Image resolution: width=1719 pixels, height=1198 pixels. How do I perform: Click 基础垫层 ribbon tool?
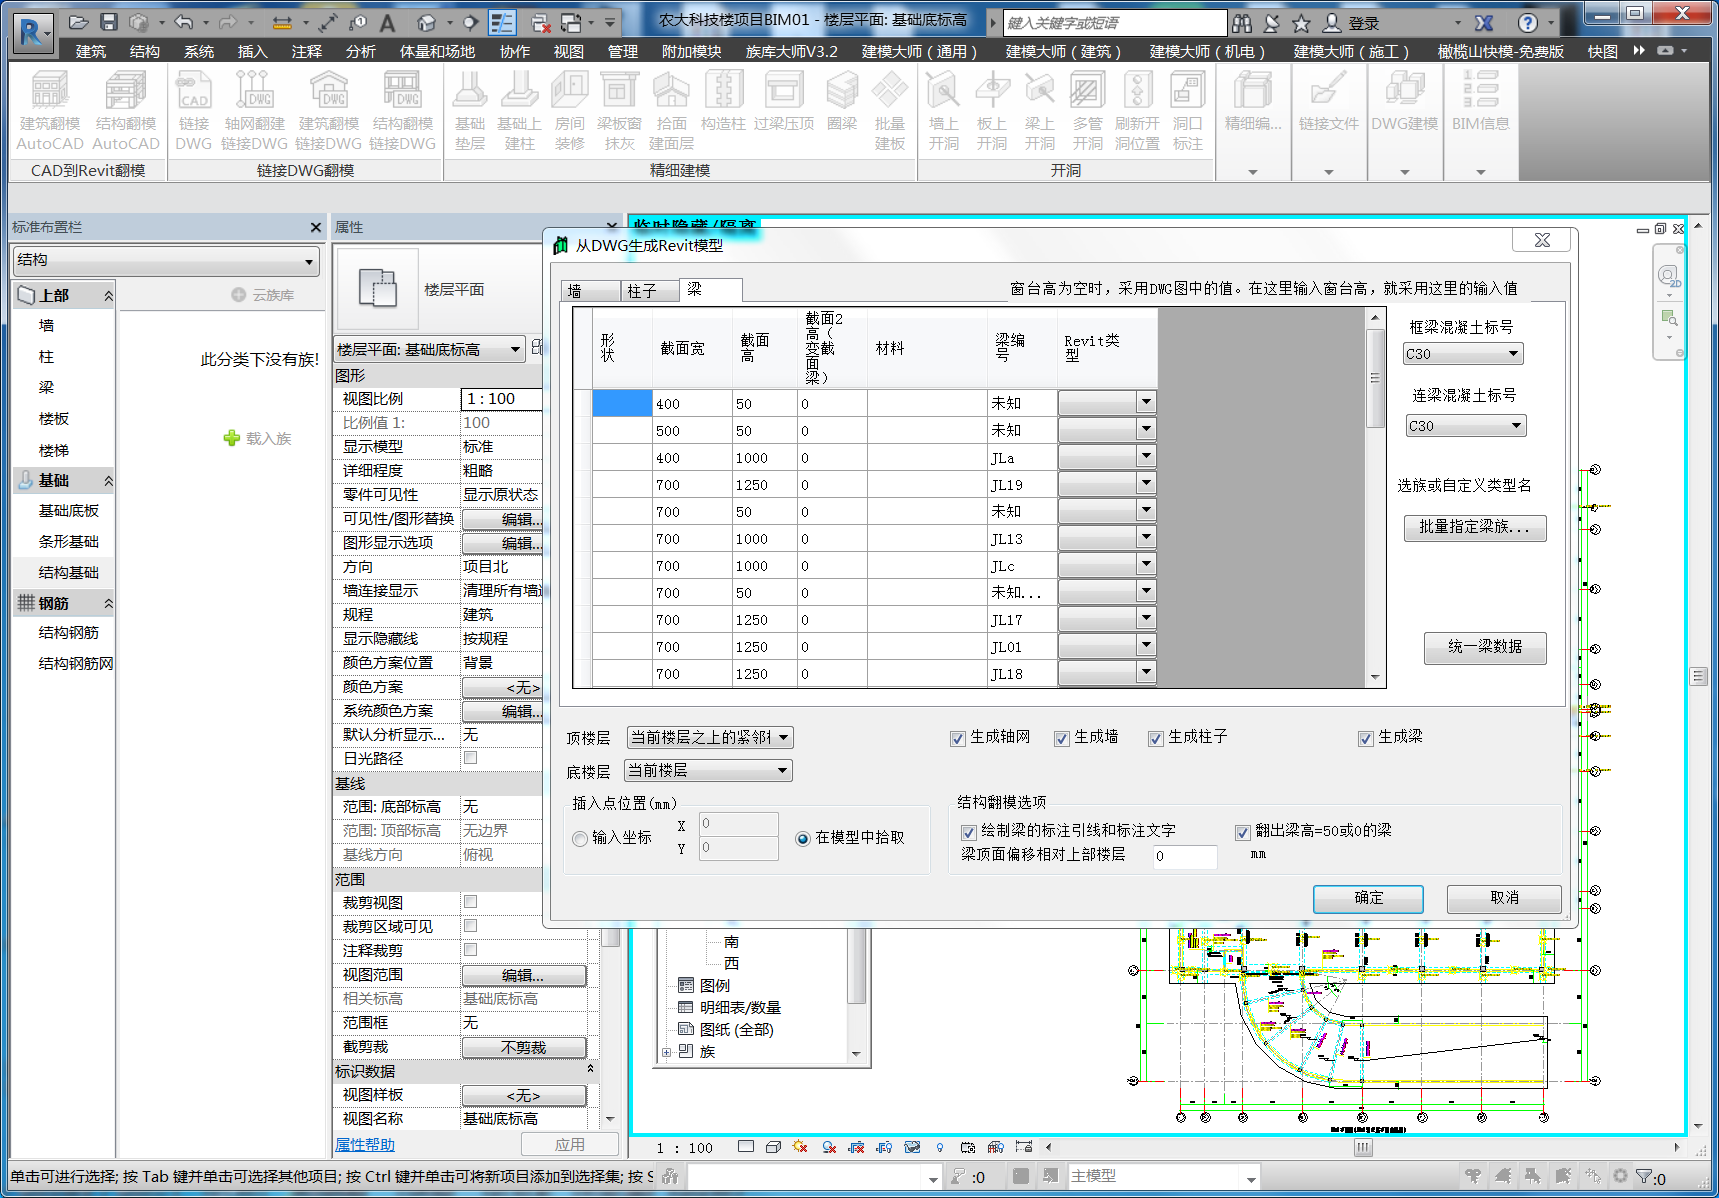[x=470, y=111]
